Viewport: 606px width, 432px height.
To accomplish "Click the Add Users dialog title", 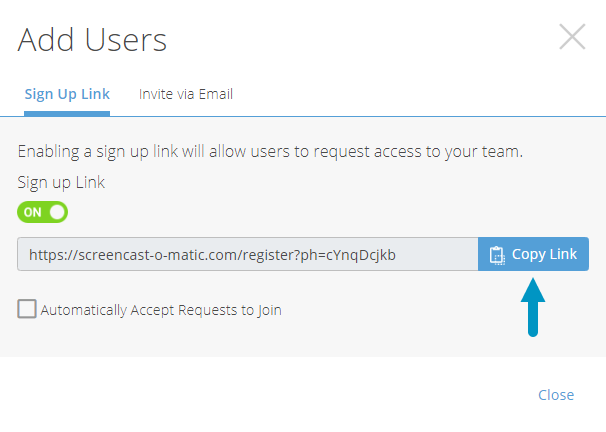I will [92, 40].
